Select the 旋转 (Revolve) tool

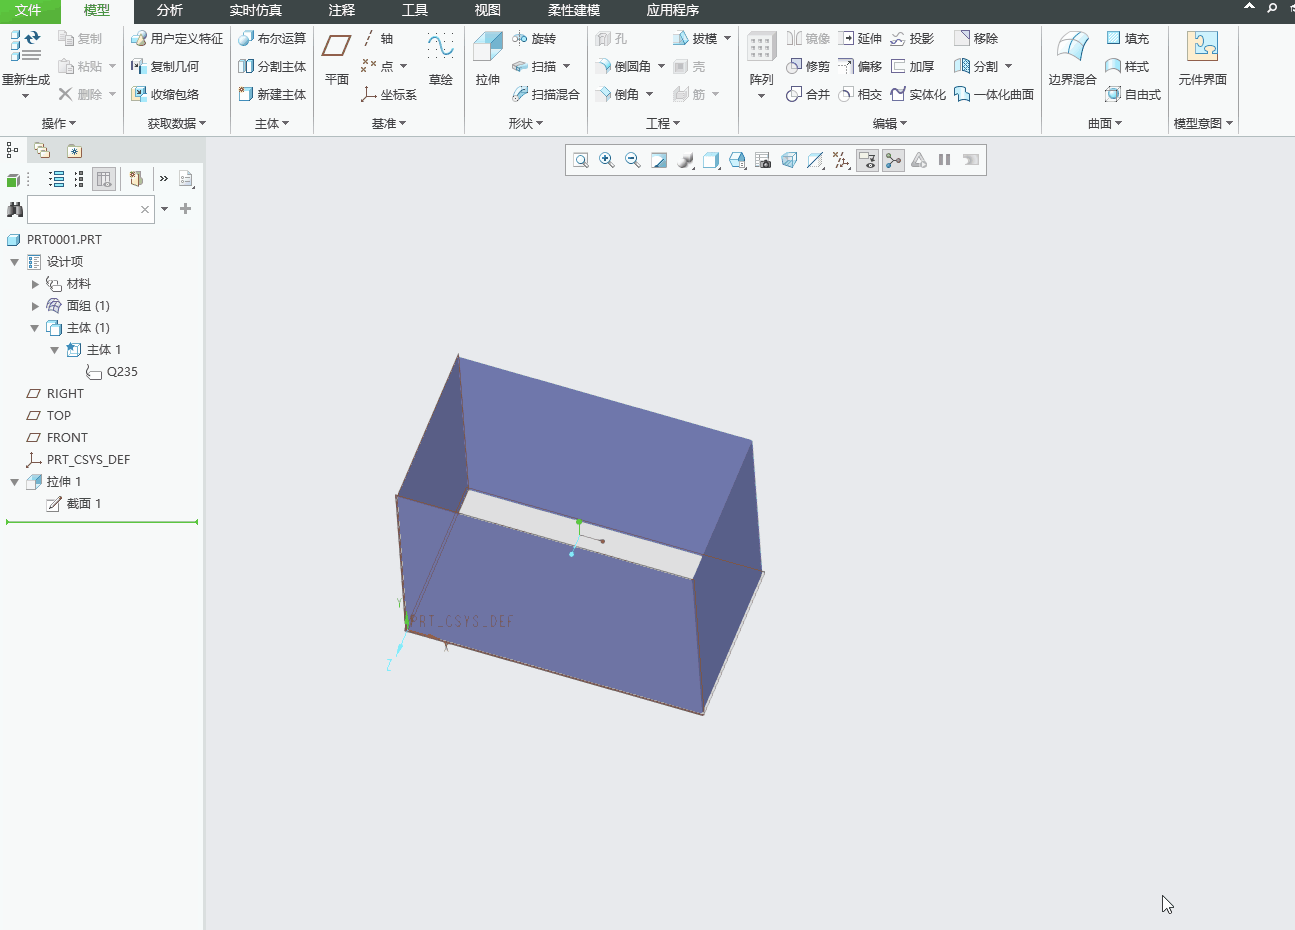[534, 38]
